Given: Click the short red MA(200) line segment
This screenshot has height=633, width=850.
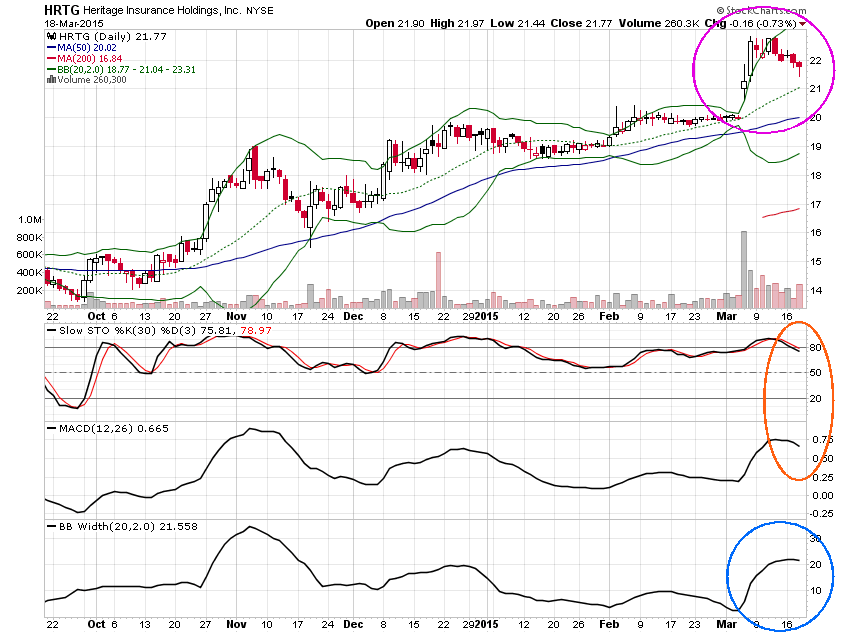Looking at the screenshot, I should pyautogui.click(x=781, y=213).
